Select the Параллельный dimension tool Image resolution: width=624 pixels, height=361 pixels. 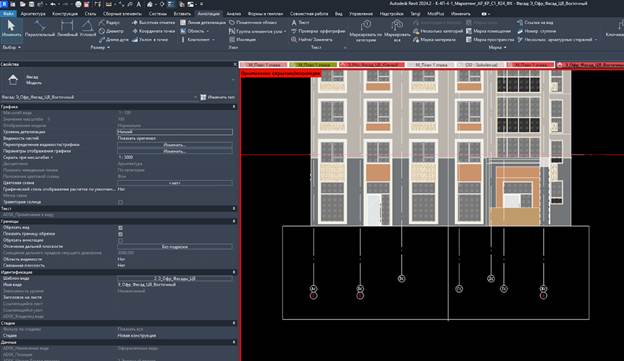(x=40, y=28)
